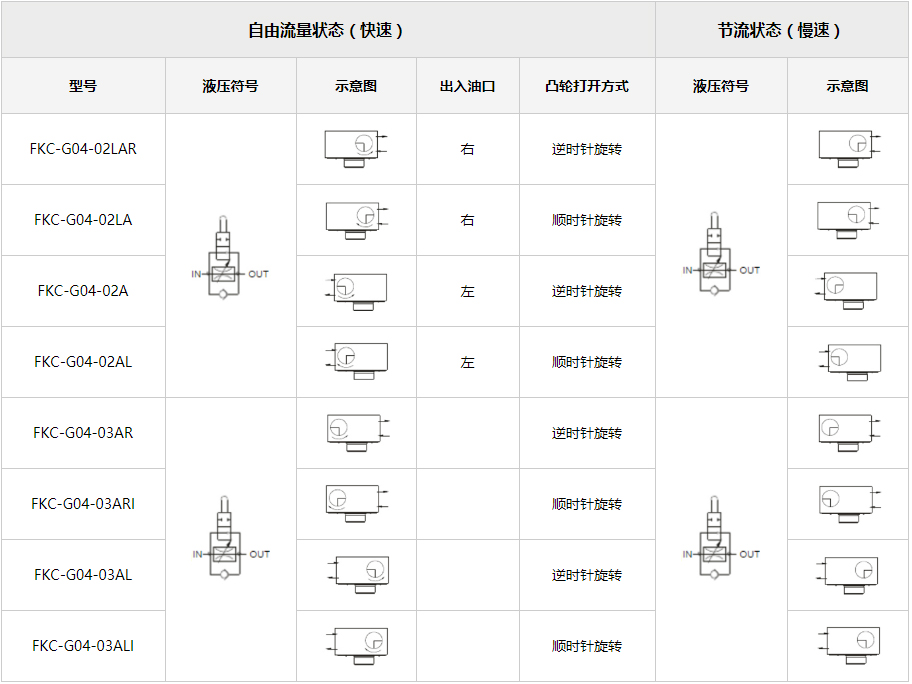Click the throttle-state hydraulic symbol for 02 series
Viewport: 912px width, 684px height.
[720, 254]
